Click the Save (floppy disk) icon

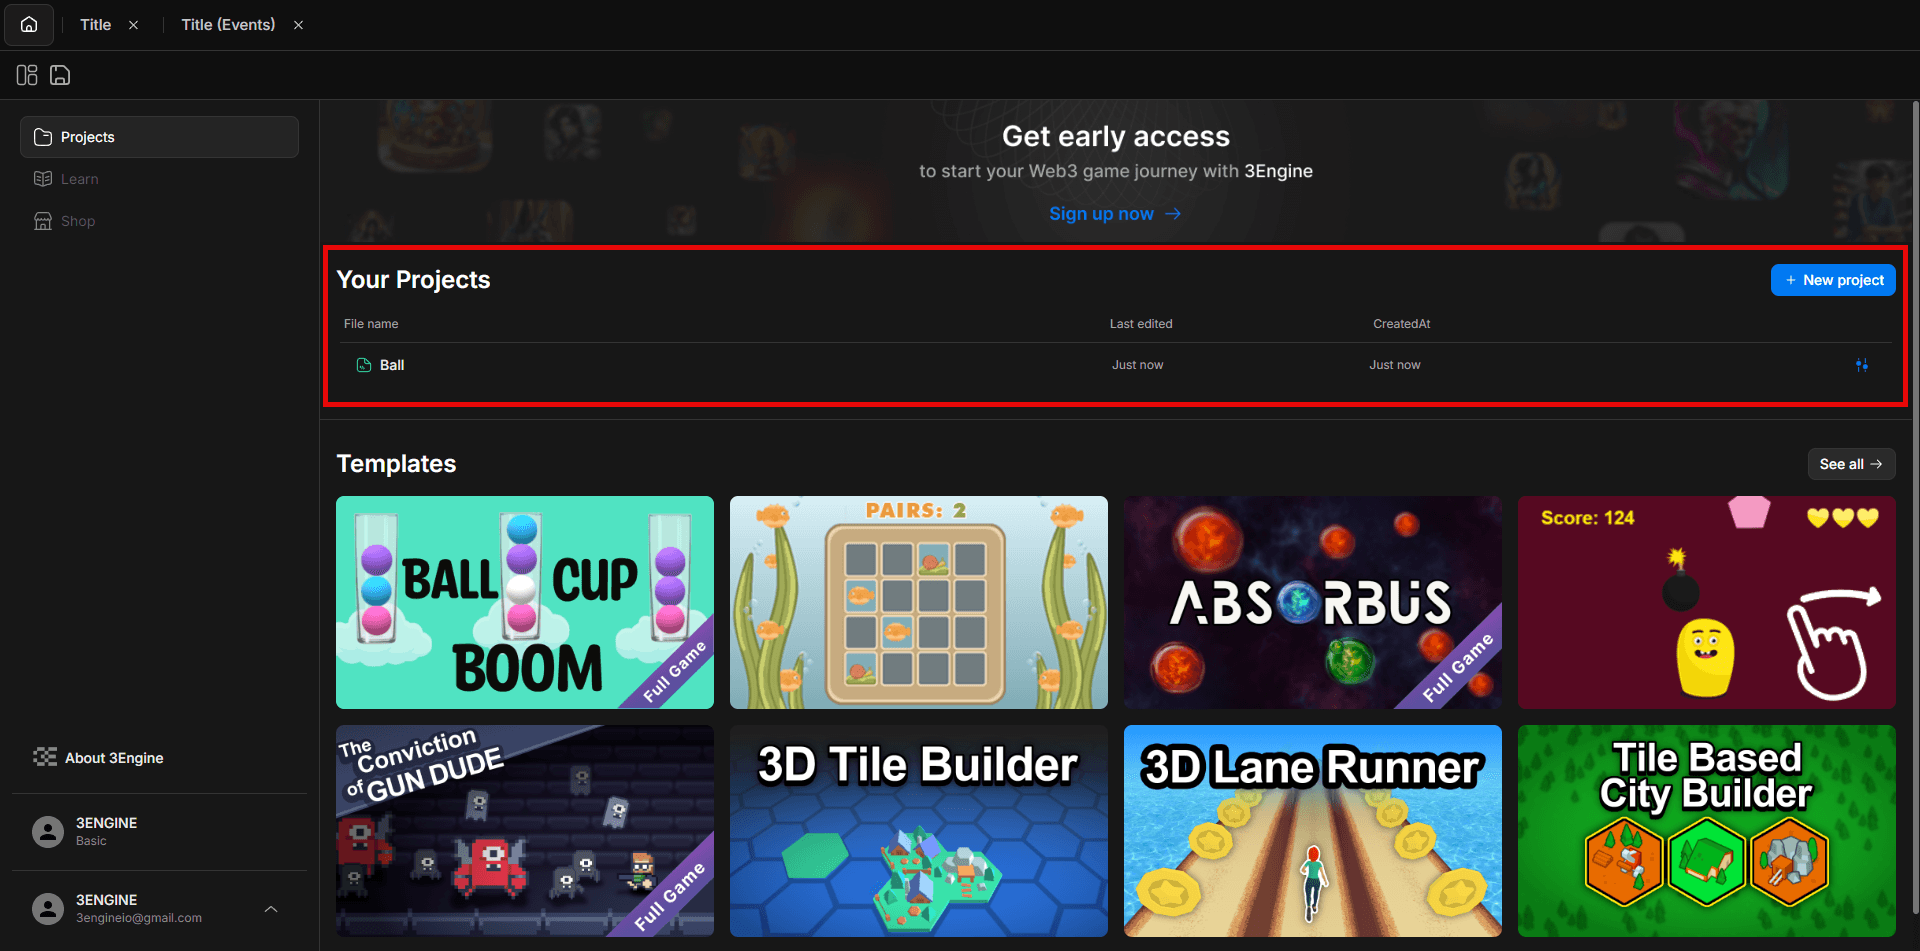pos(60,75)
